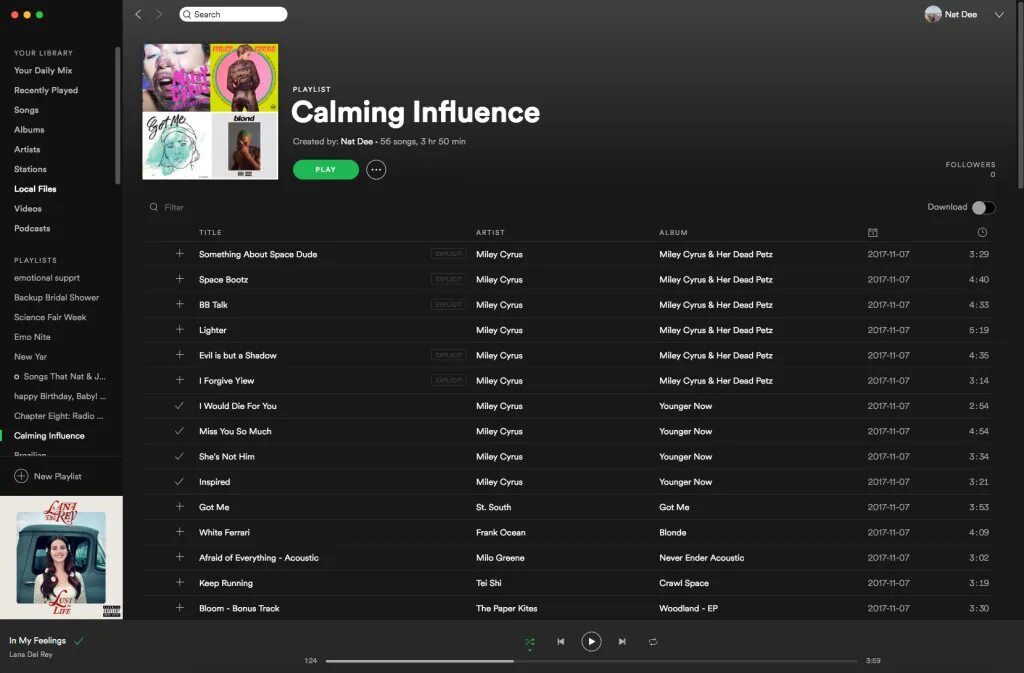Sort by TITLE column header

click(210, 232)
